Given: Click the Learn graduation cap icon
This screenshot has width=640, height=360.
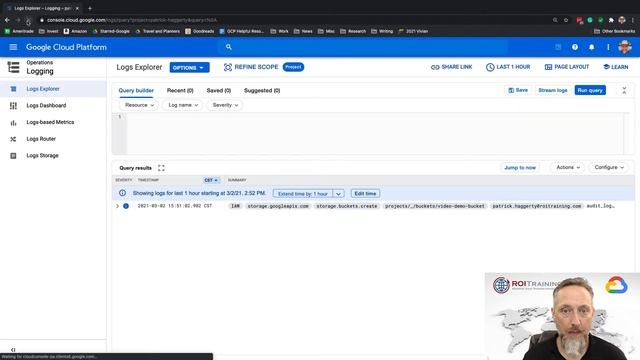Looking at the screenshot, I should click(x=606, y=67).
